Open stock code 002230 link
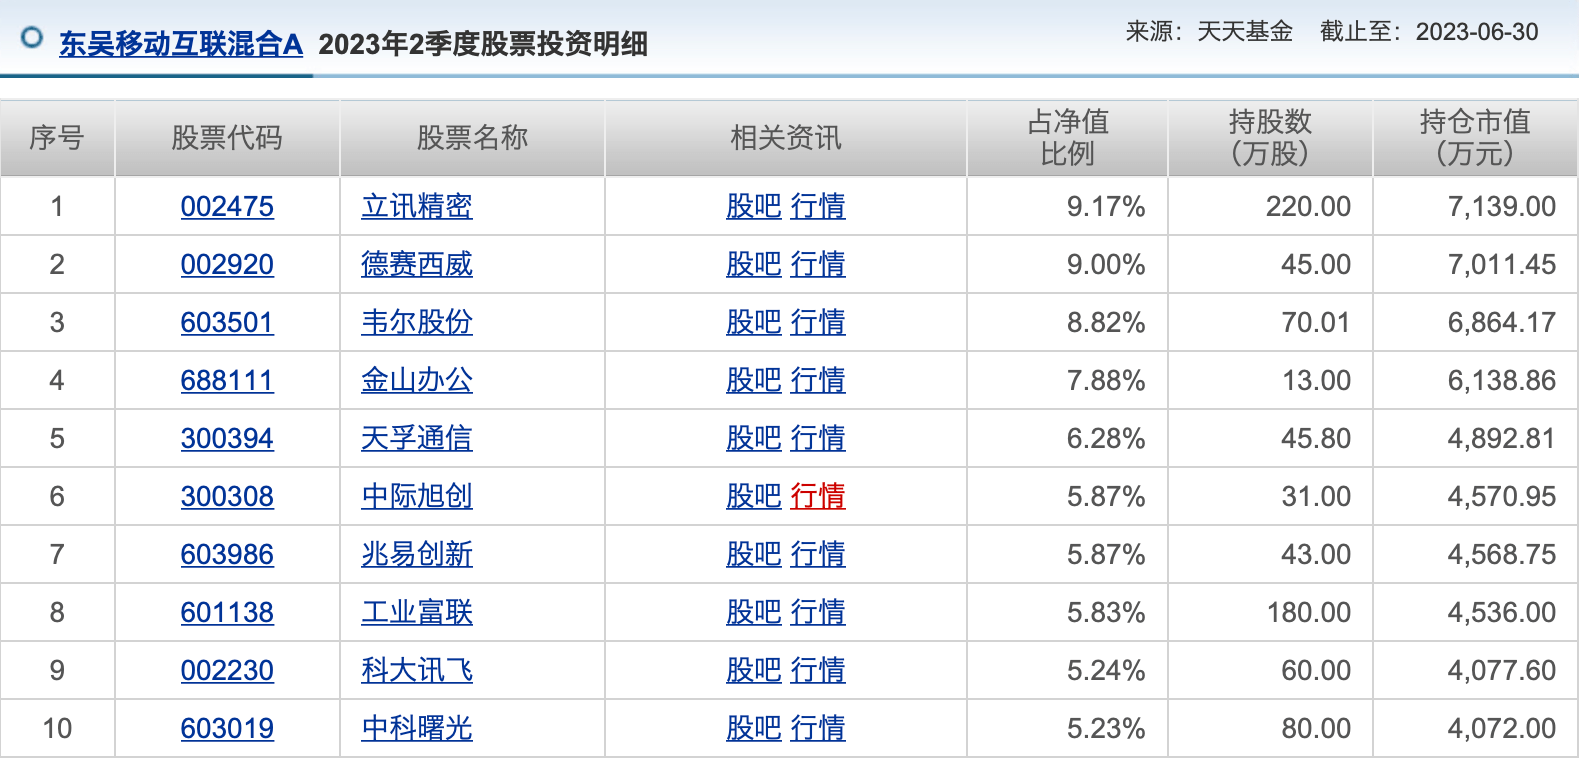 [227, 671]
